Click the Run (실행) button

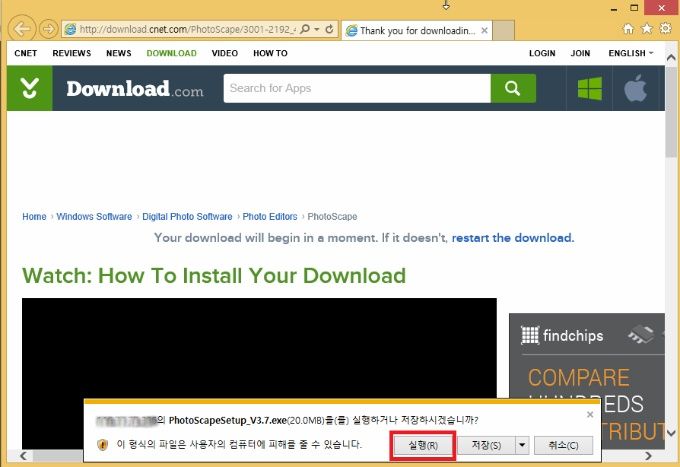tap(423, 445)
